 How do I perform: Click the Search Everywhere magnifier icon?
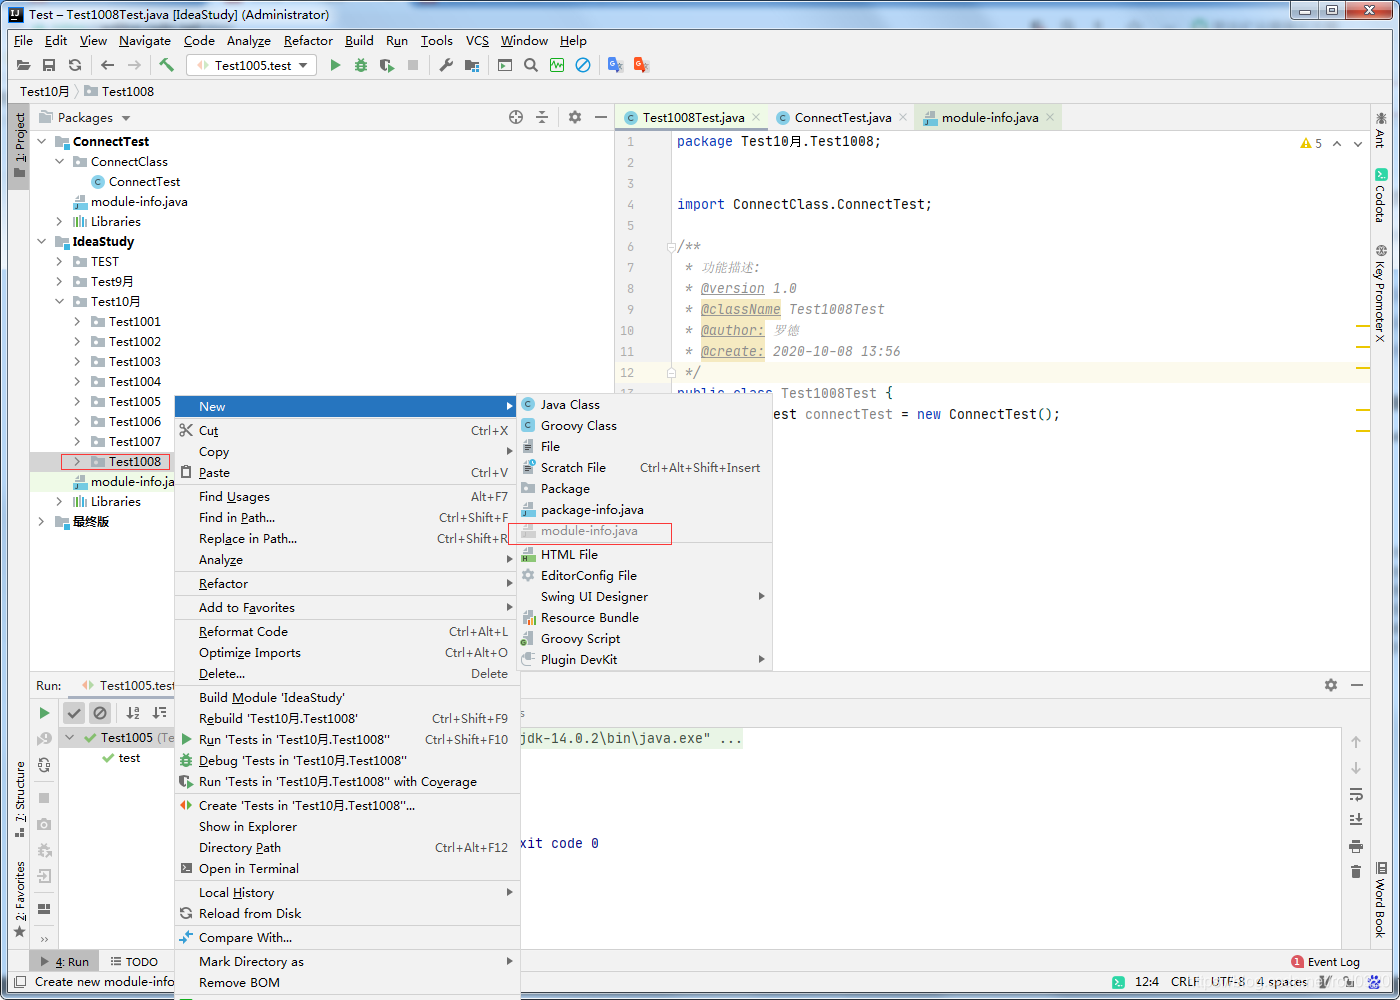(531, 65)
